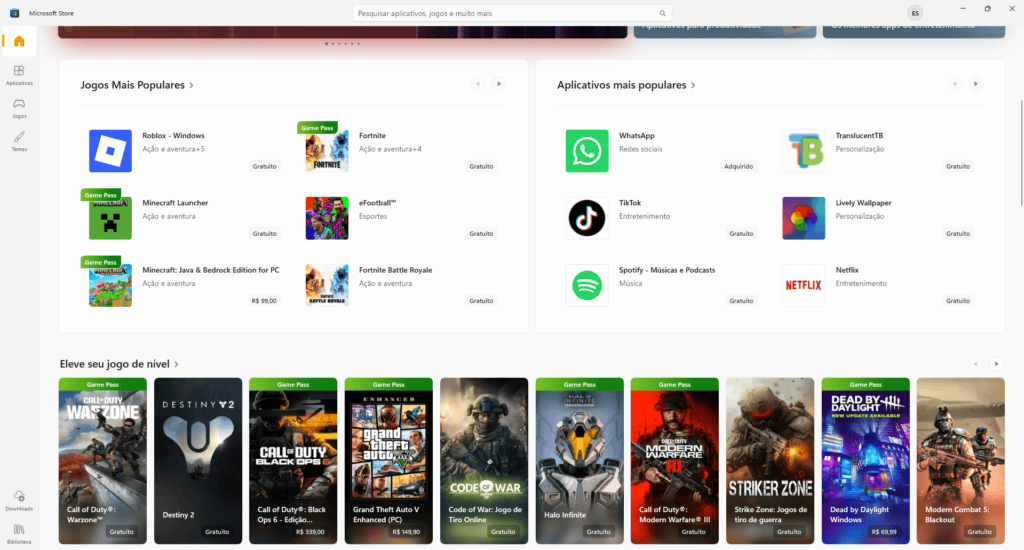1024x550 pixels.
Task: Click the Minecraft Launcher title text
Action: (x=175, y=203)
